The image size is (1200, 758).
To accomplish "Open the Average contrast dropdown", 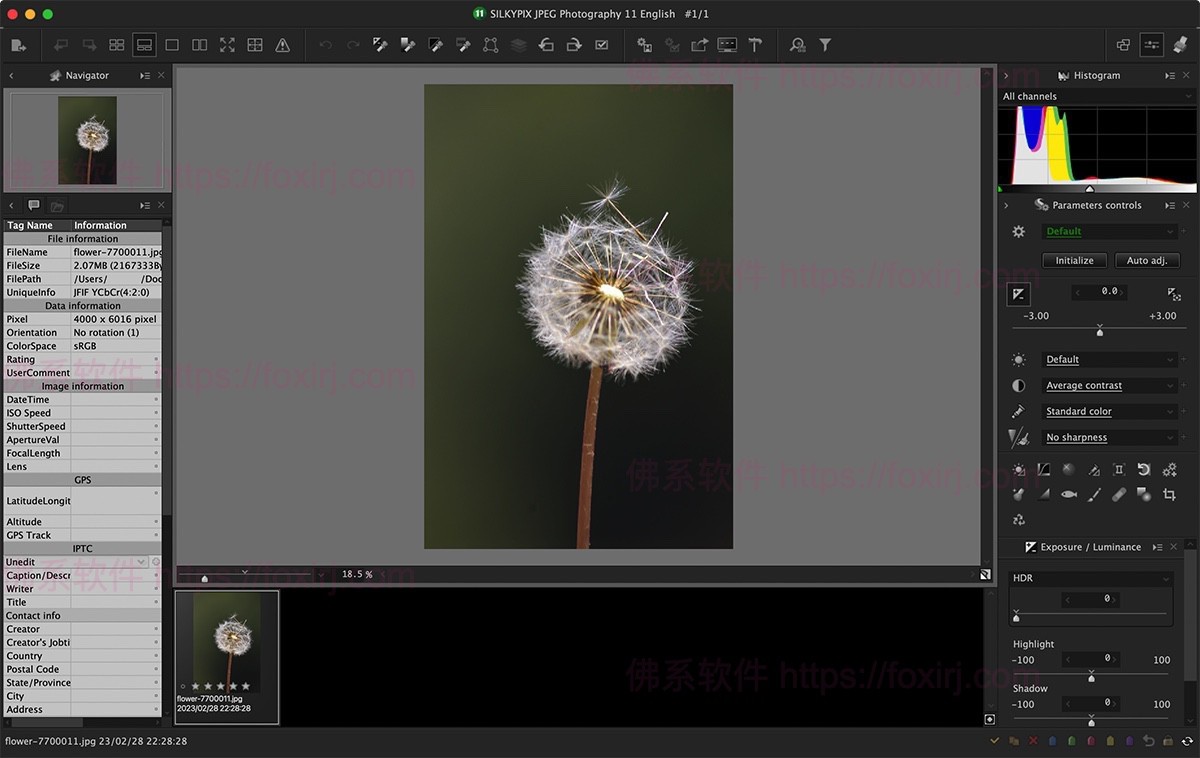I will pyautogui.click(x=1109, y=386).
